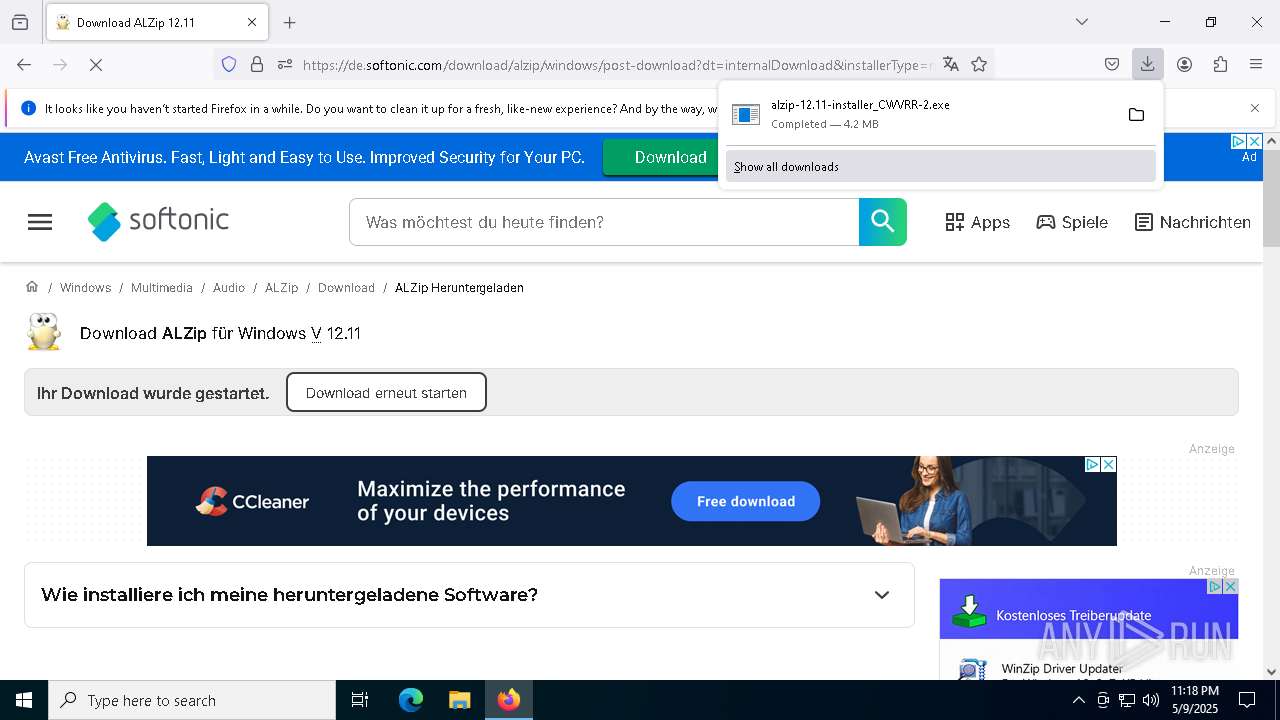Screen dimensions: 1280x720
Task: Close the Treiberupdate sidebar ad
Action: (1230, 586)
